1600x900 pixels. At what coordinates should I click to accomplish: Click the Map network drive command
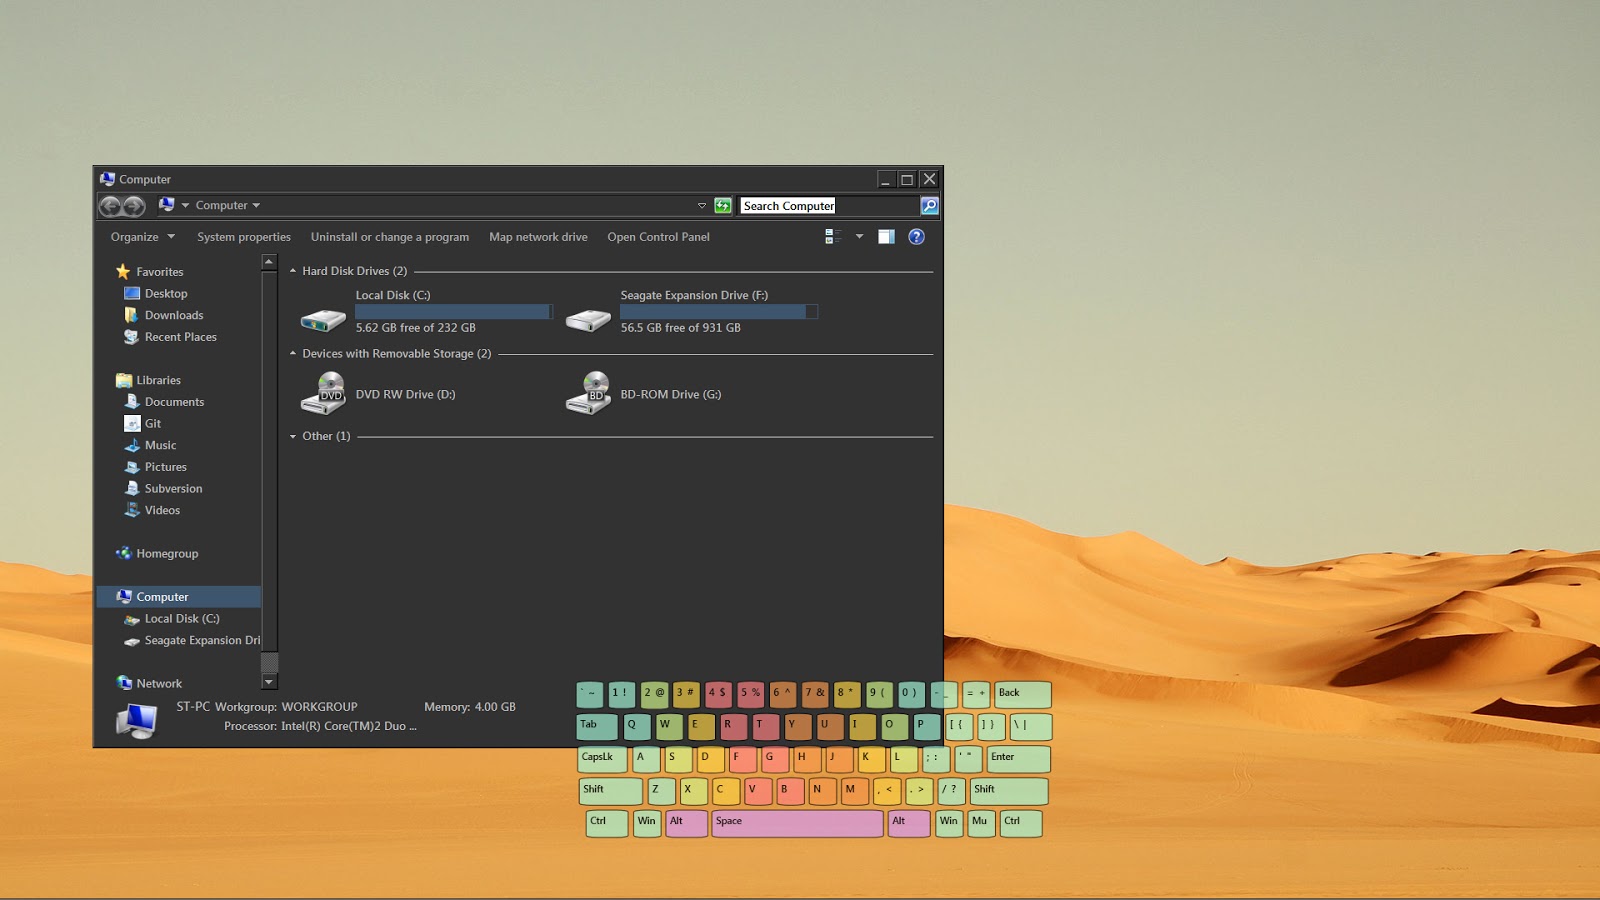[x=538, y=237]
